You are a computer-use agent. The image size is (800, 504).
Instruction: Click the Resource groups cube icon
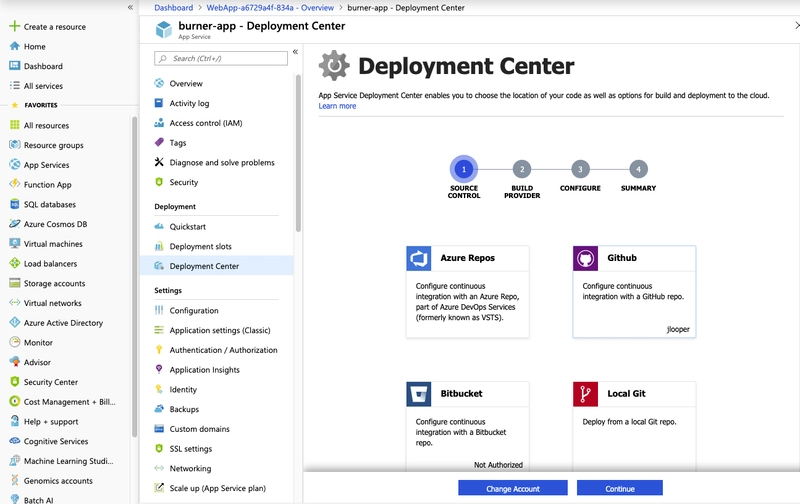pos(15,145)
